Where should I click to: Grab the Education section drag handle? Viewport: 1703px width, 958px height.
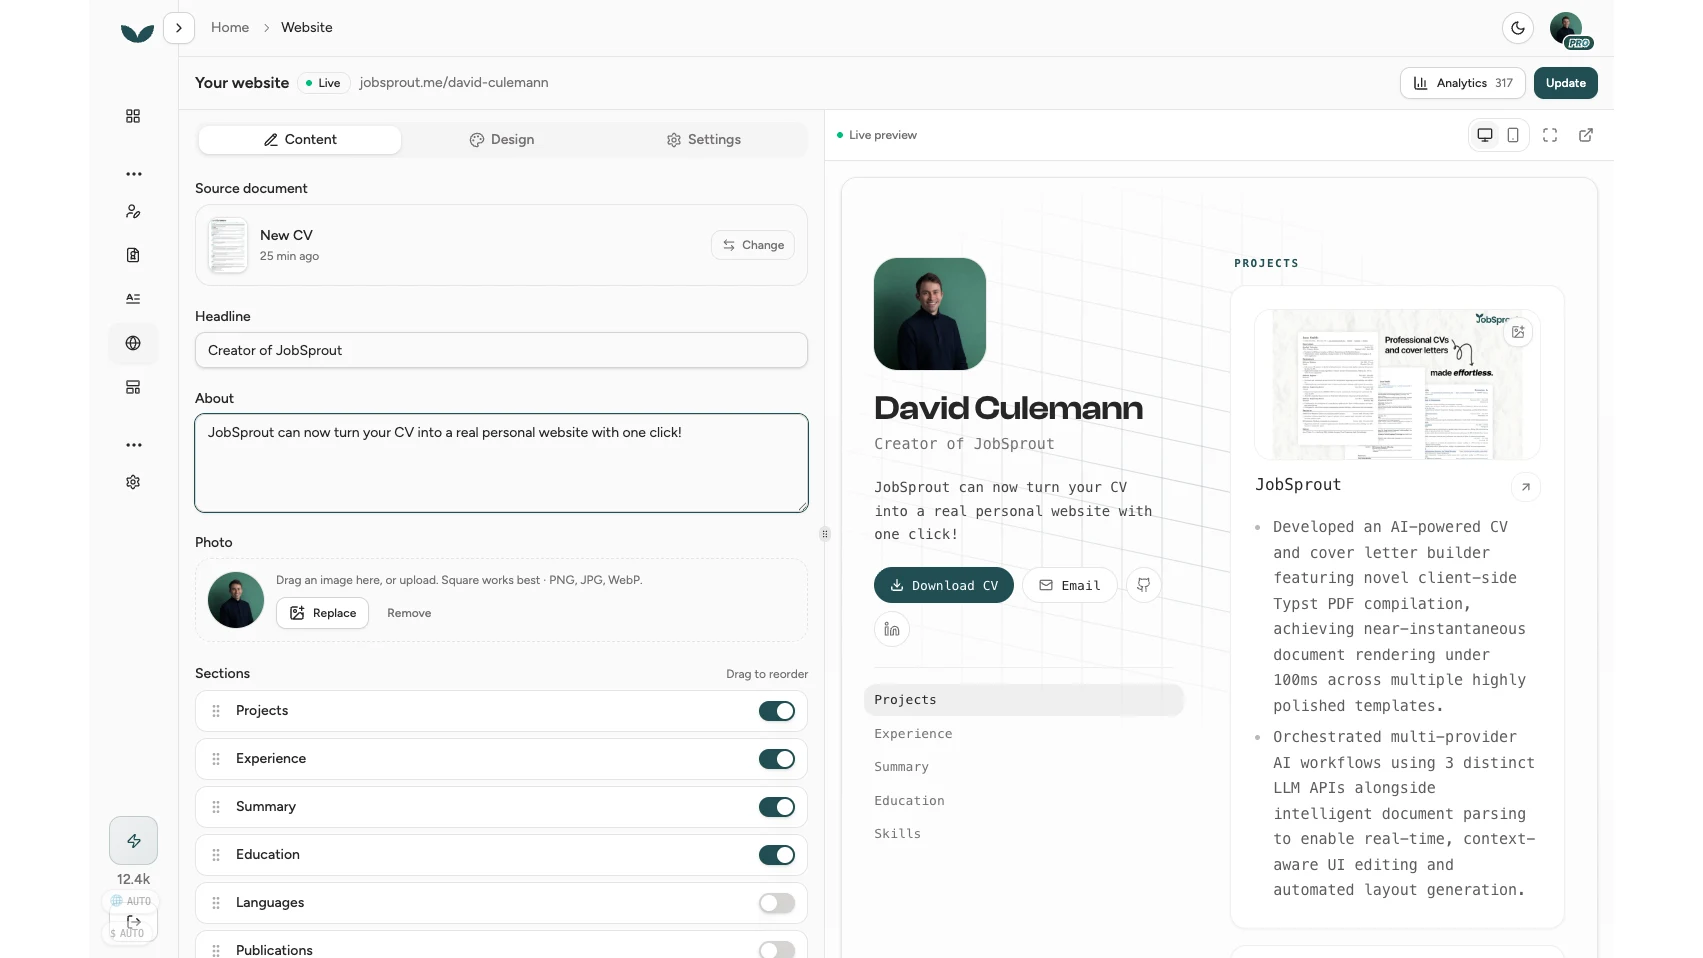tap(216, 855)
